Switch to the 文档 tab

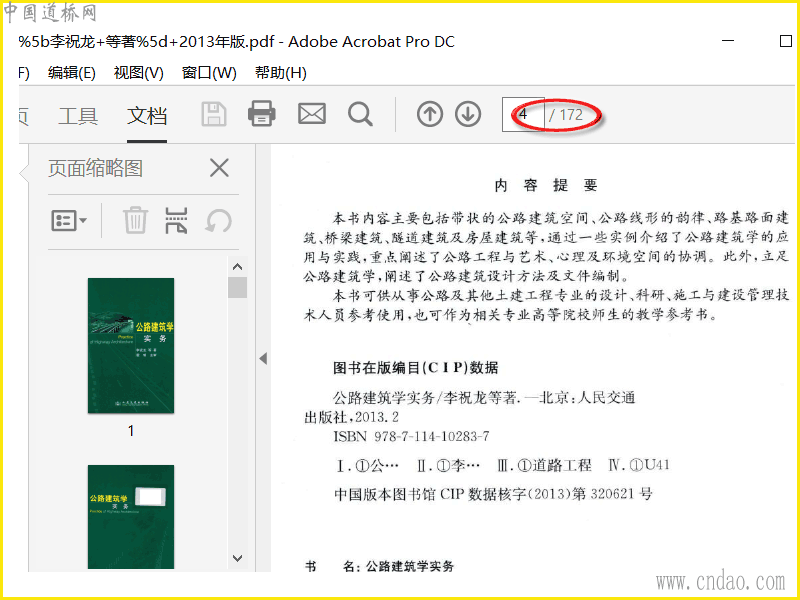point(147,116)
